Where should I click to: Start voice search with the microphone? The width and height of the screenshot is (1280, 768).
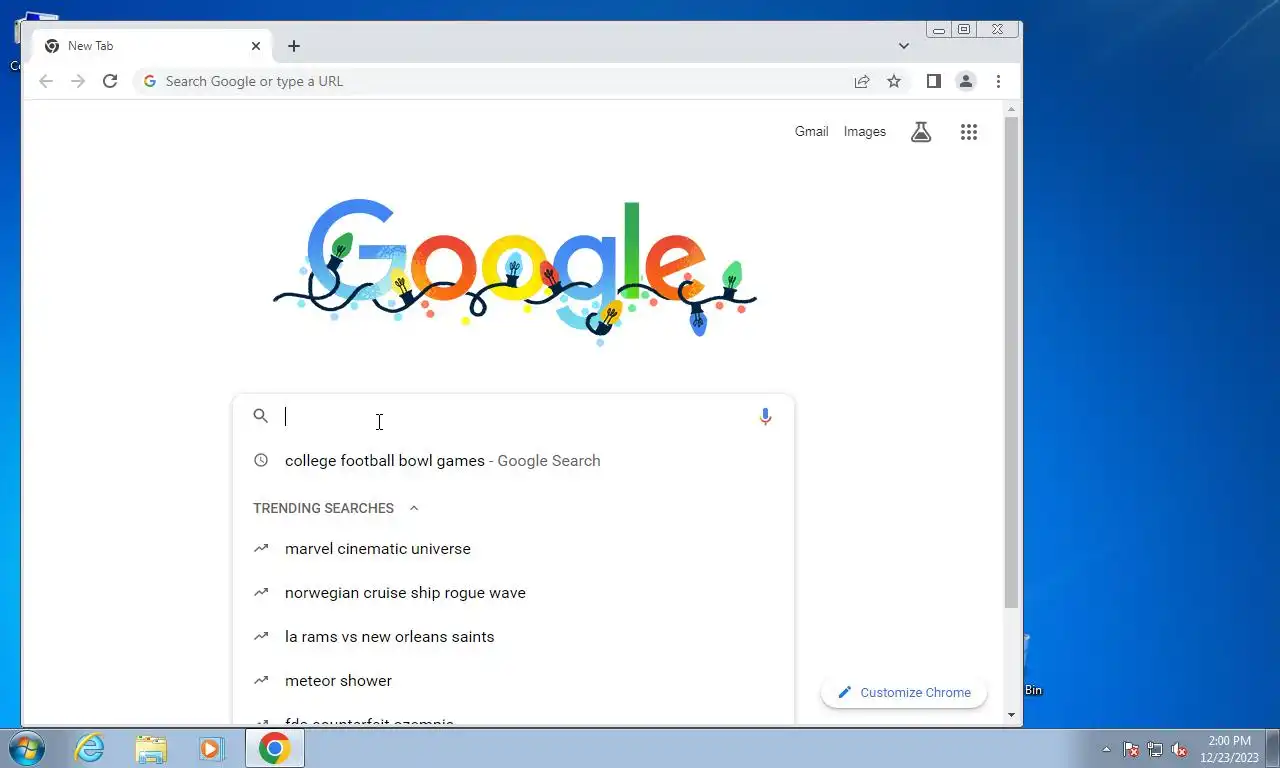765,417
